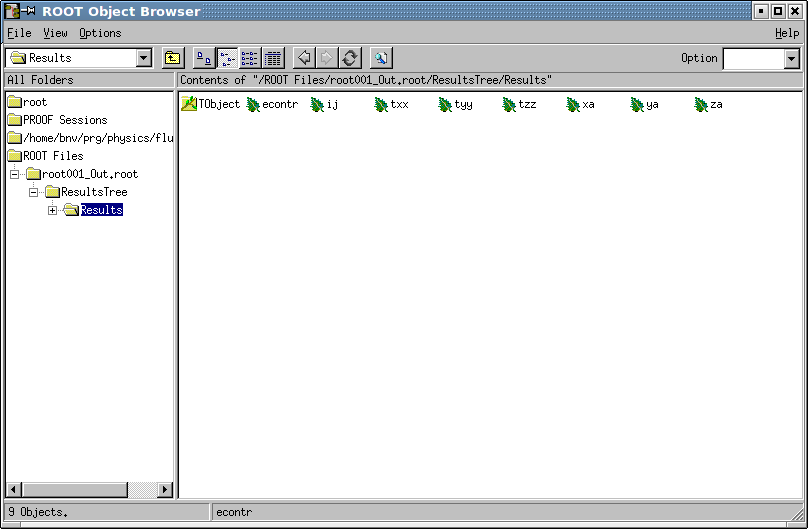Open the View menu

click(x=55, y=33)
